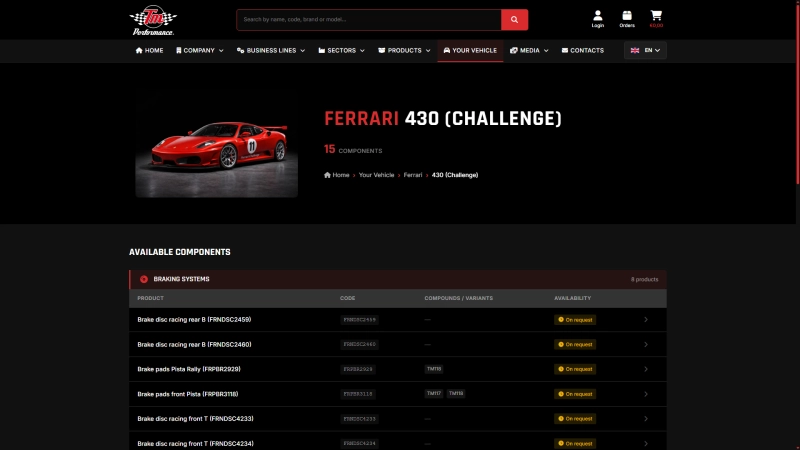
Task: Open the Contacts menu item
Action: 582,50
